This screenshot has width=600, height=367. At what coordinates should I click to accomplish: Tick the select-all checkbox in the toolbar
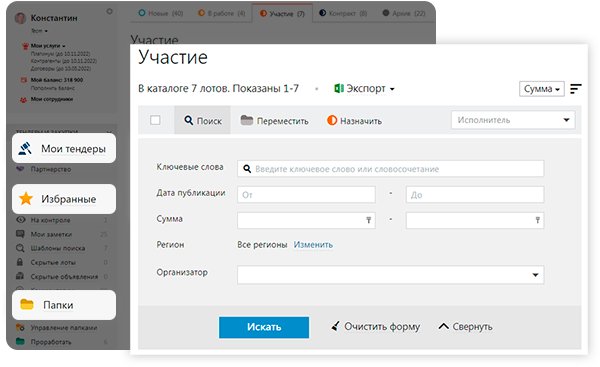pos(155,120)
